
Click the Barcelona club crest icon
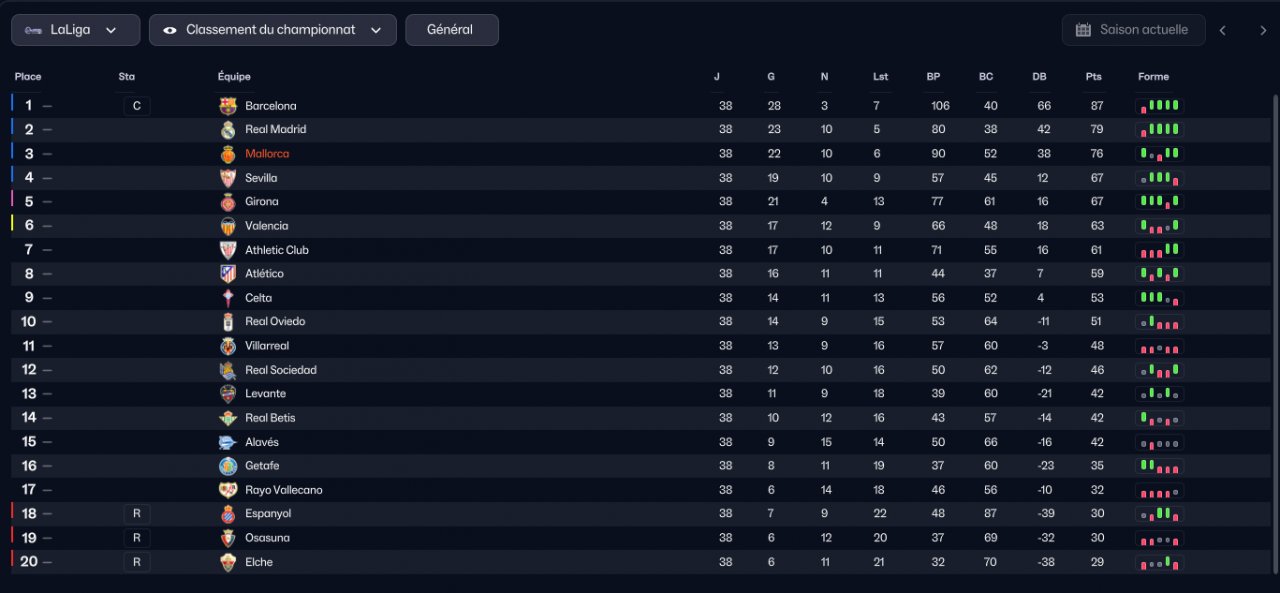228,106
